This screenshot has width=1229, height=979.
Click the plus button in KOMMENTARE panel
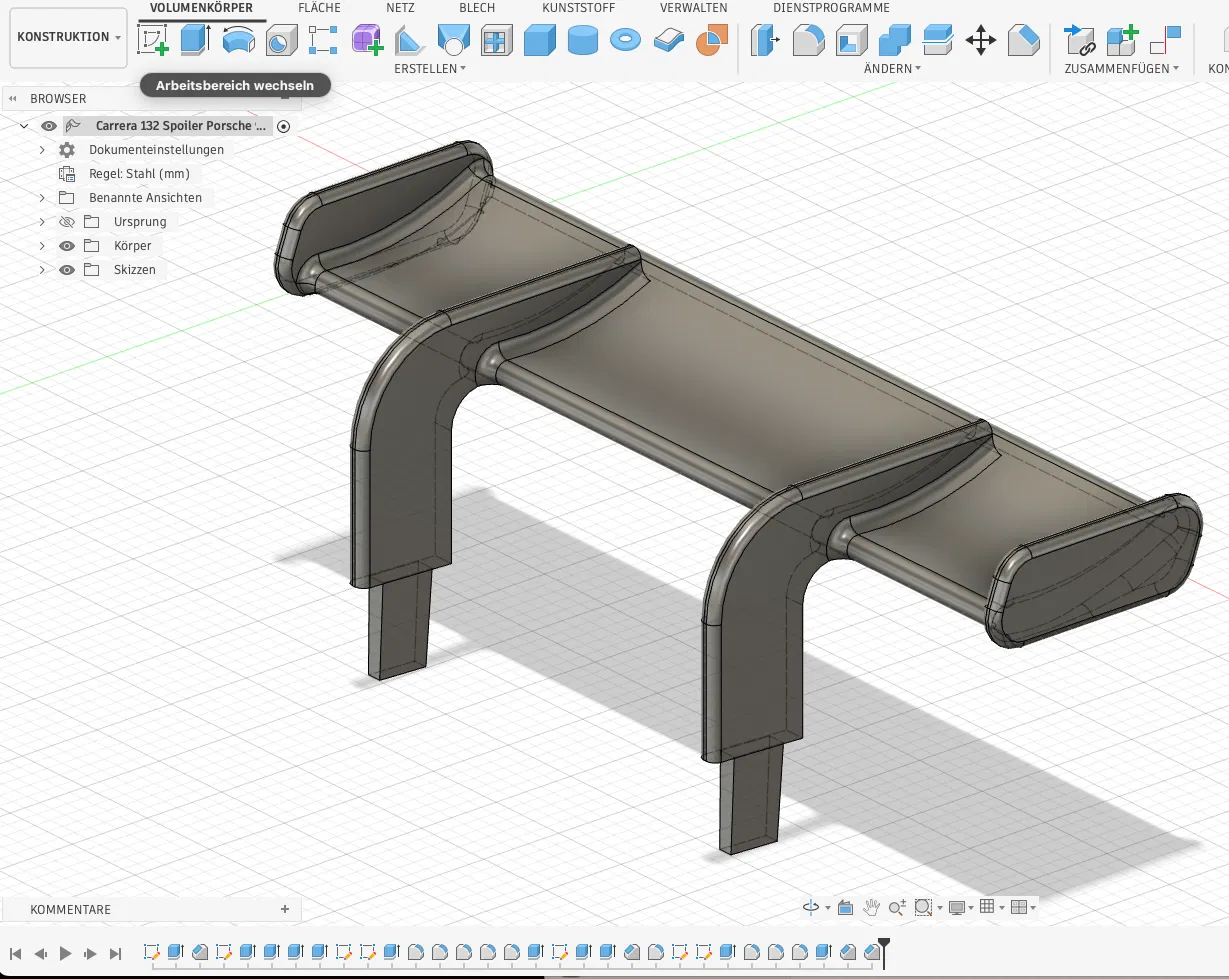pos(285,909)
